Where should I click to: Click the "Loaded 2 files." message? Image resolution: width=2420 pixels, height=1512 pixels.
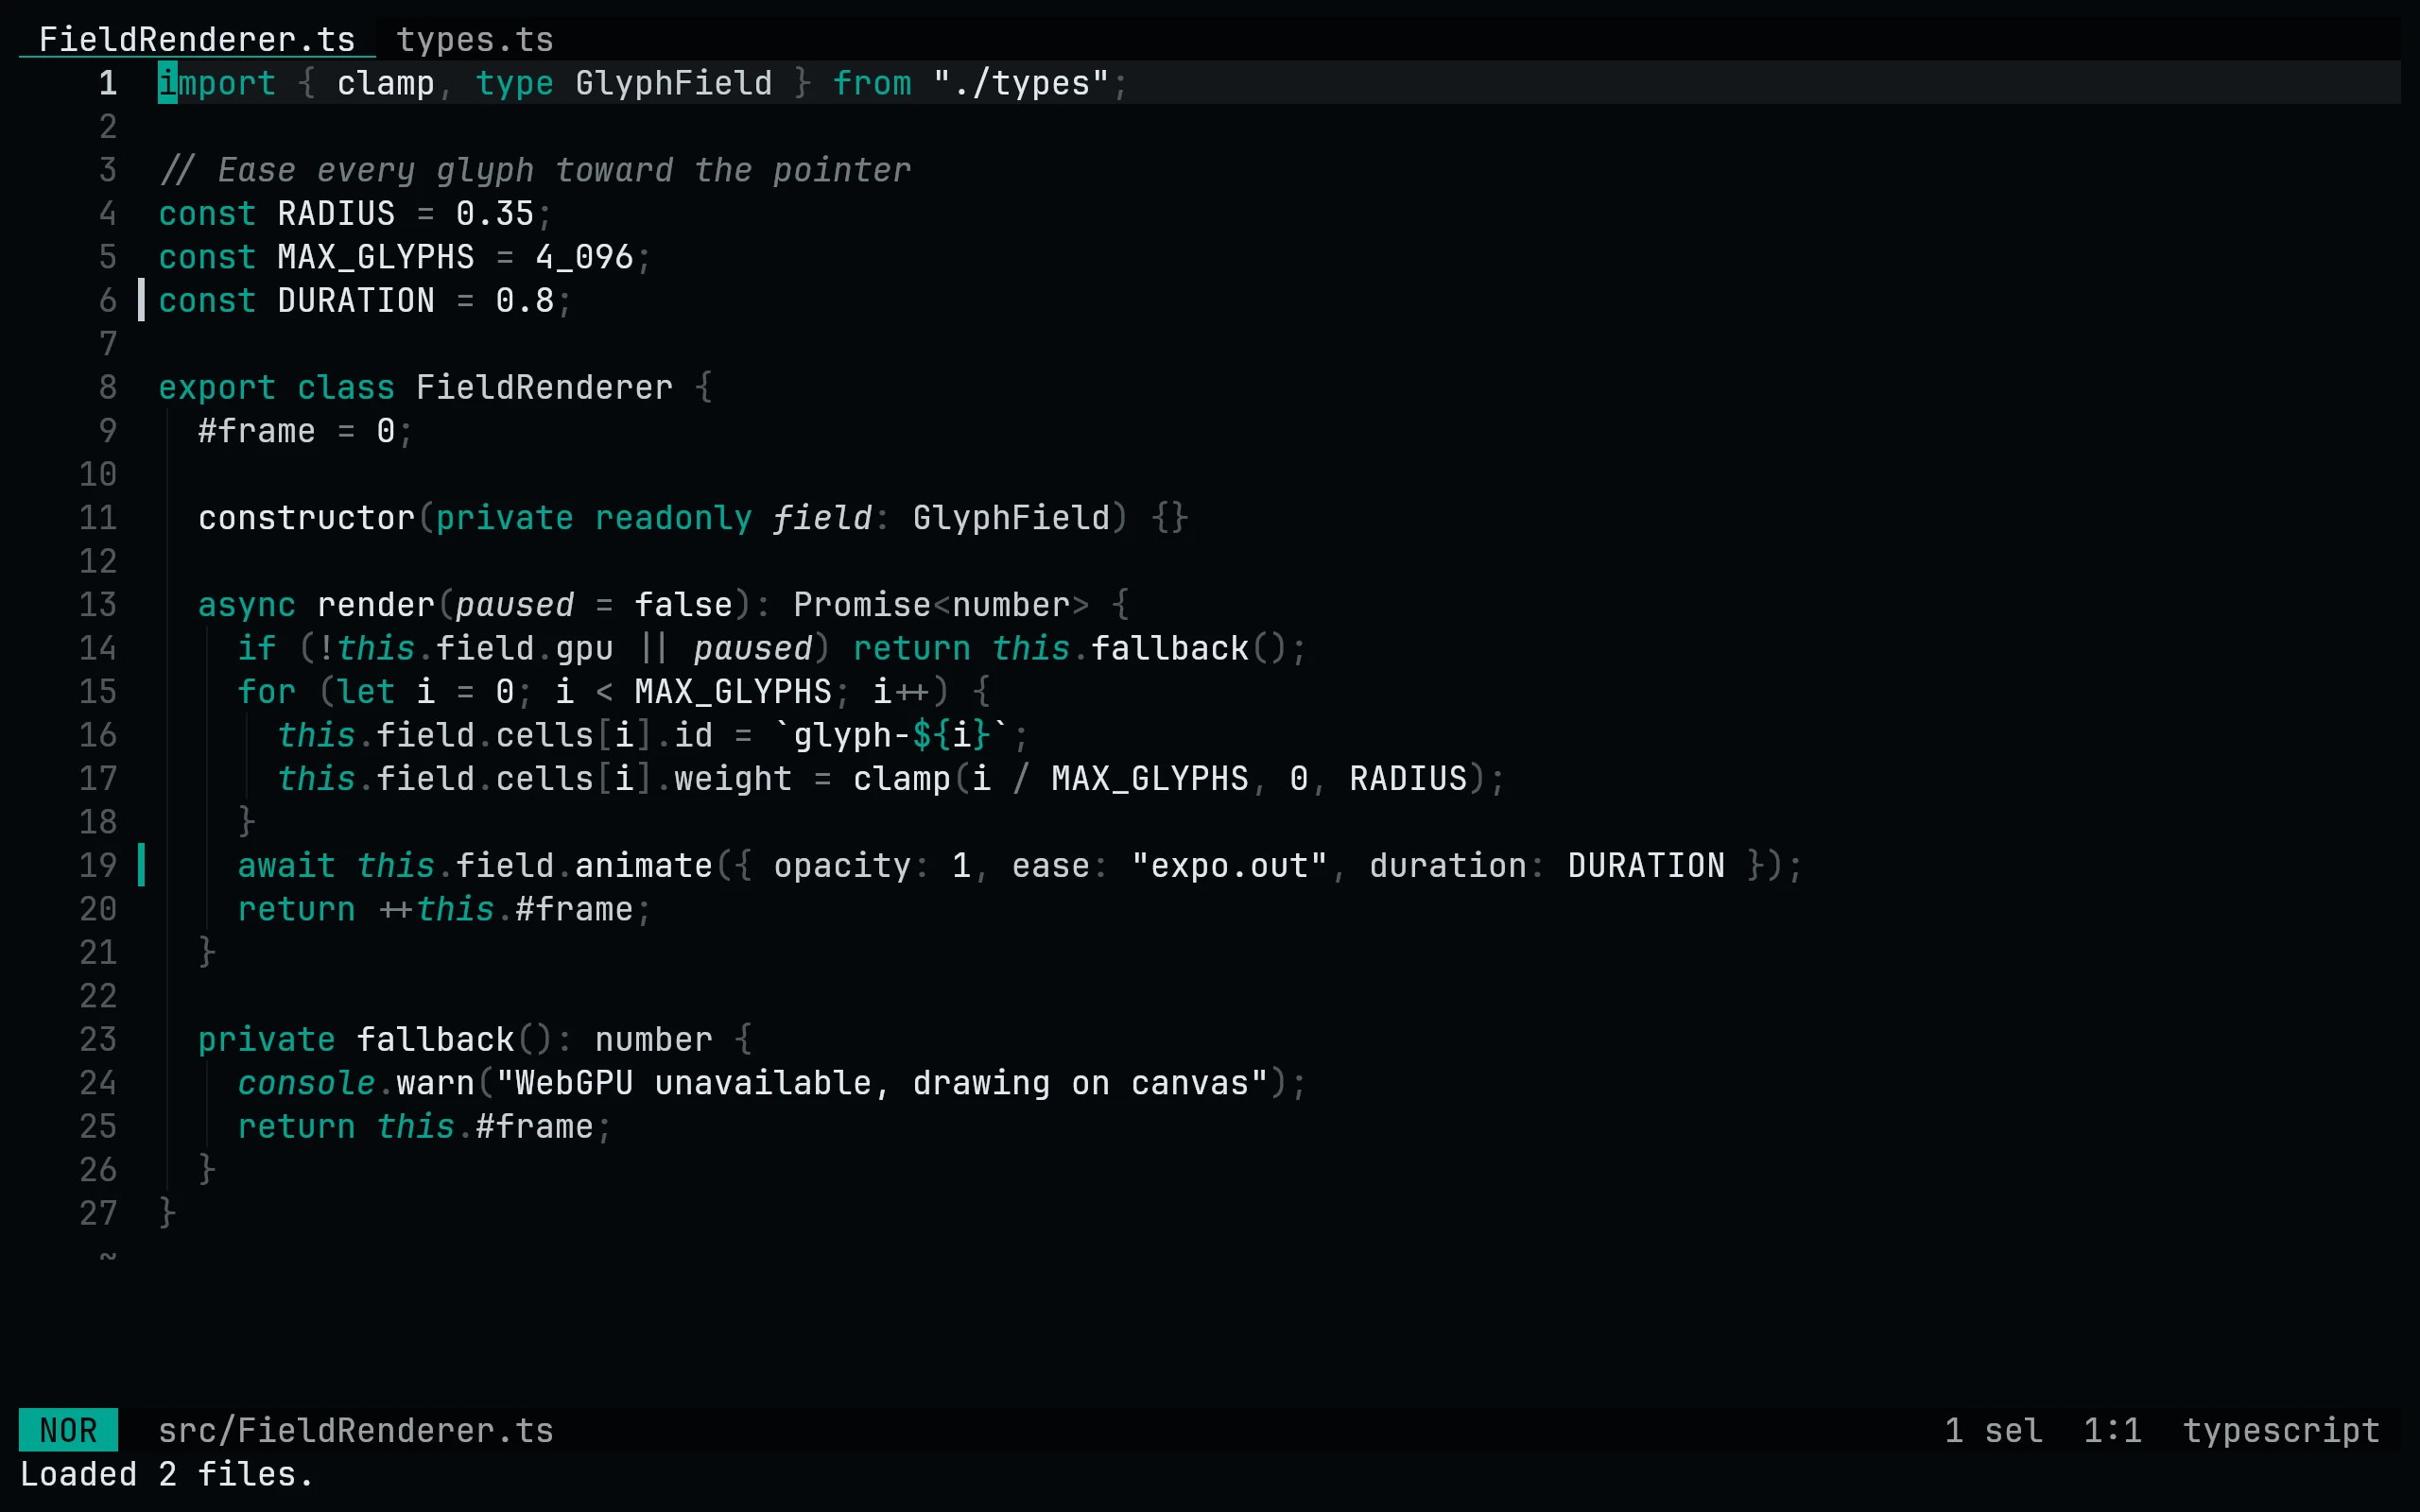(x=166, y=1474)
